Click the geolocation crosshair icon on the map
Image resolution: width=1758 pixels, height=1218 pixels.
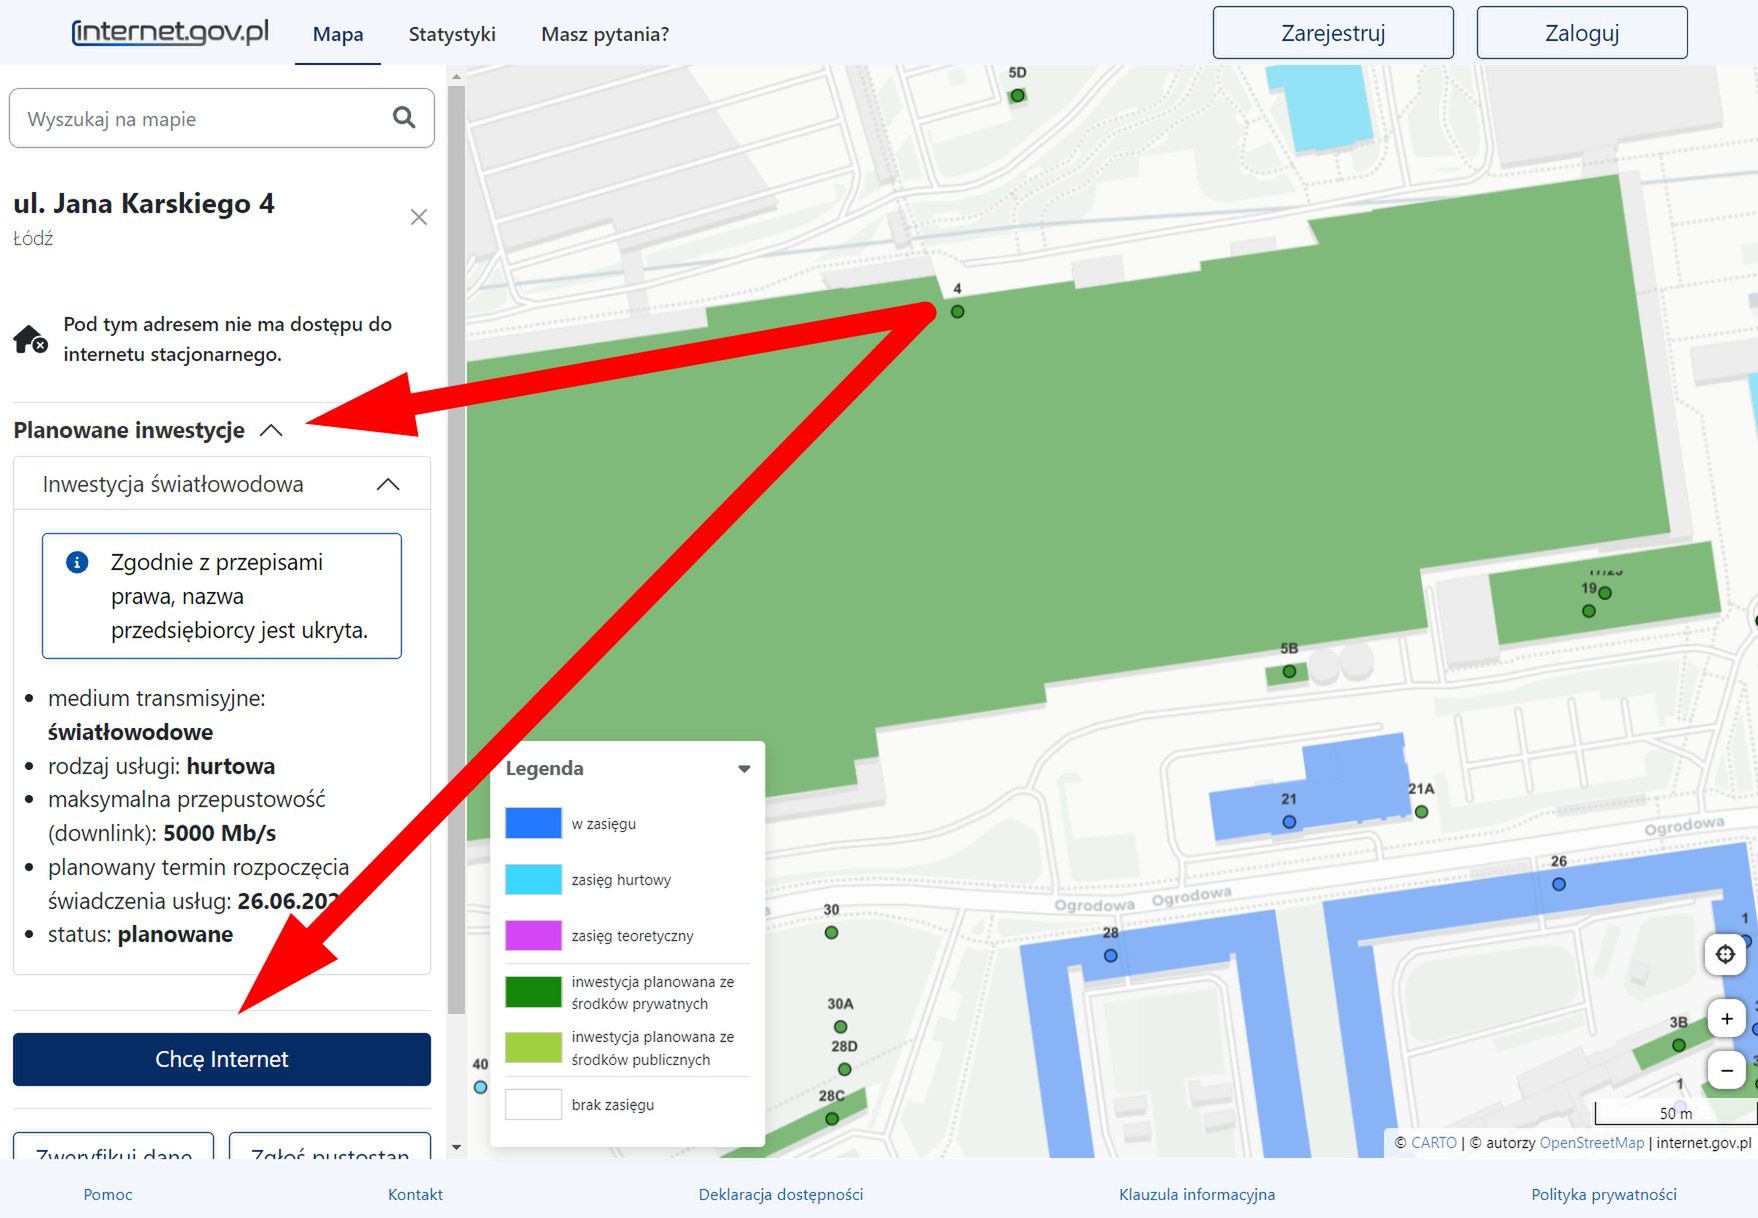tap(1725, 954)
